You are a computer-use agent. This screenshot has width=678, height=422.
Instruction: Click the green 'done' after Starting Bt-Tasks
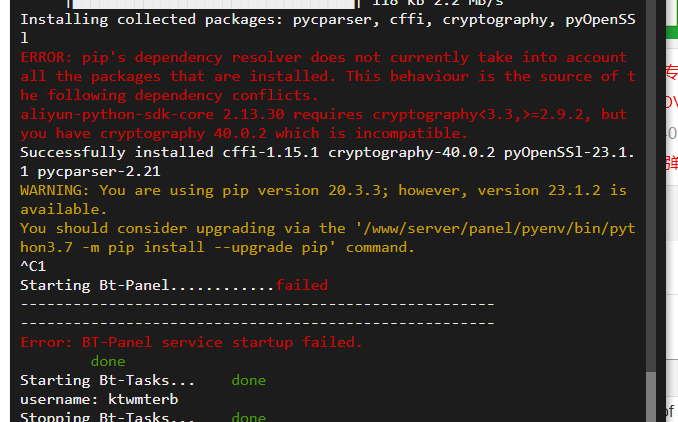[x=249, y=380]
